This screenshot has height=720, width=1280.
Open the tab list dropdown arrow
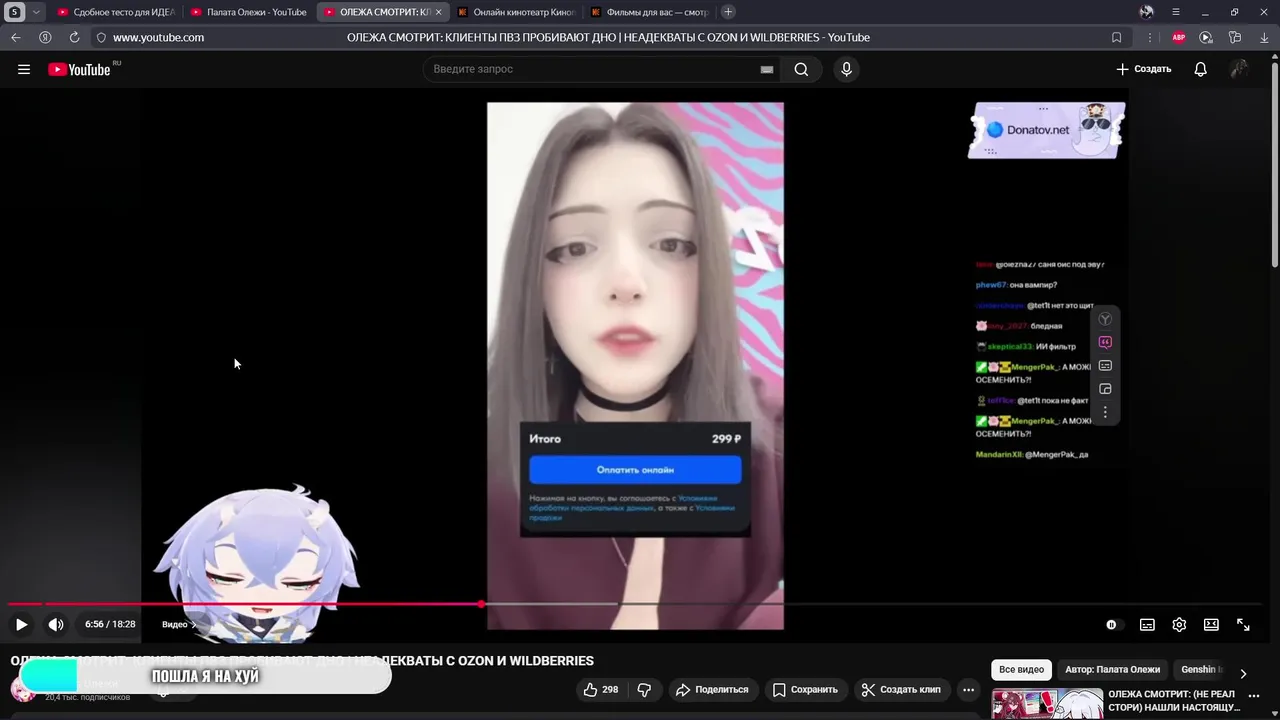[36, 12]
